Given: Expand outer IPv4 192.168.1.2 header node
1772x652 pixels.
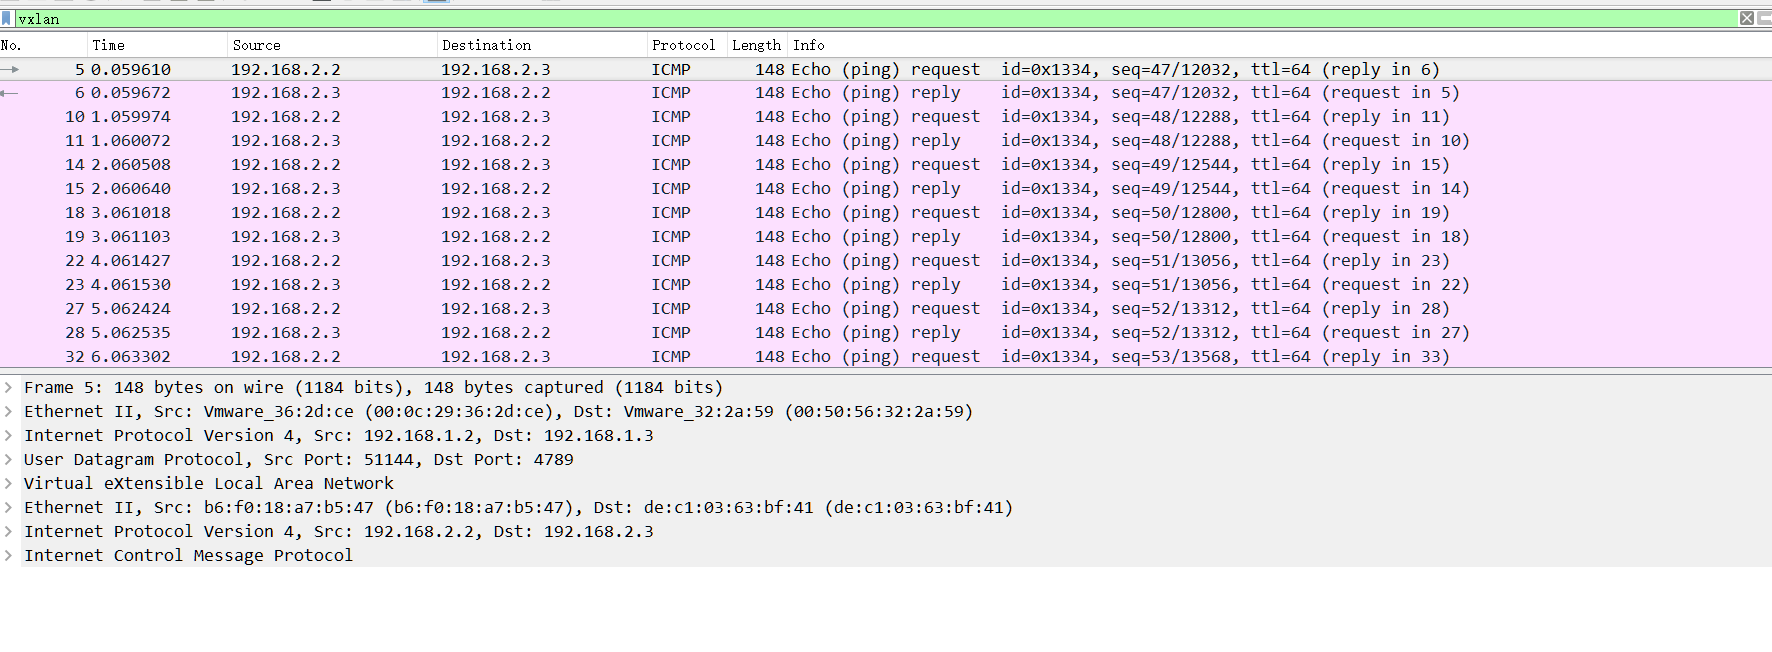Looking at the screenshot, I should 9,436.
